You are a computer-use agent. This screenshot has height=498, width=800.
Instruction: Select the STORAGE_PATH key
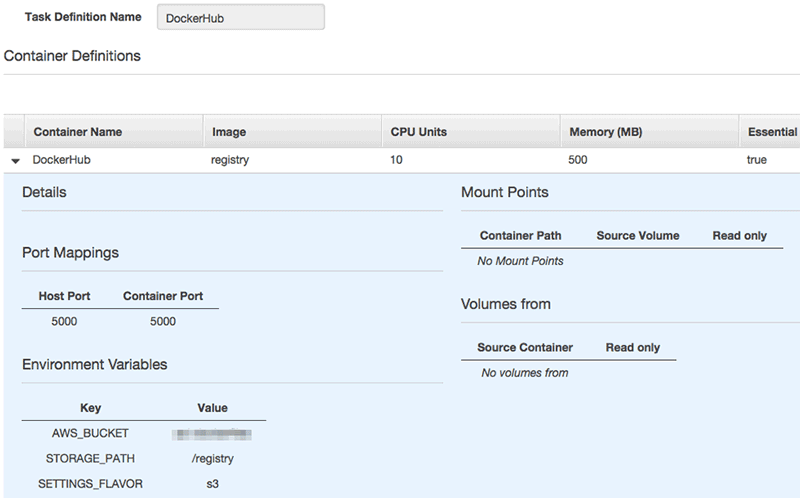[x=90, y=458]
